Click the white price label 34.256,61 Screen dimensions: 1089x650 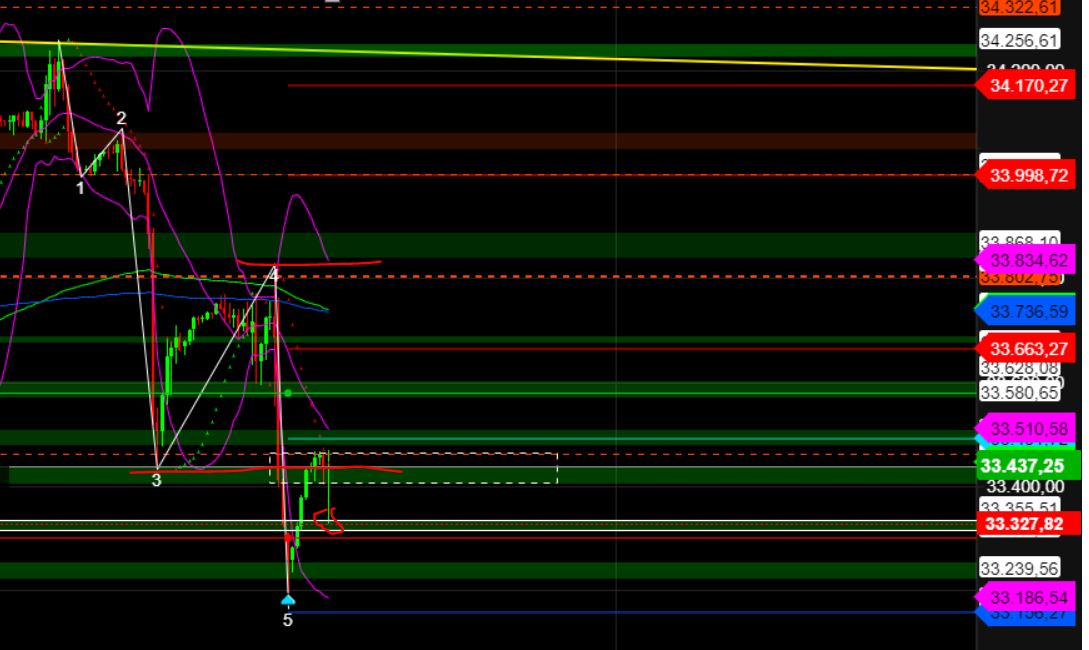pos(1019,40)
